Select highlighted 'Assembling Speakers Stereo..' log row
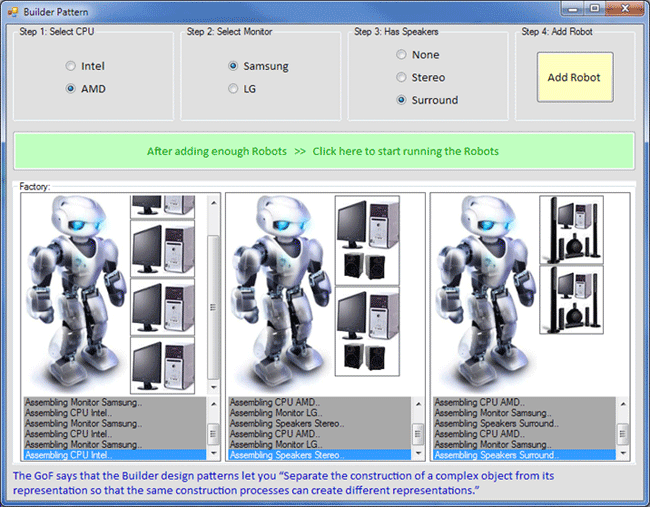 (x=320, y=455)
